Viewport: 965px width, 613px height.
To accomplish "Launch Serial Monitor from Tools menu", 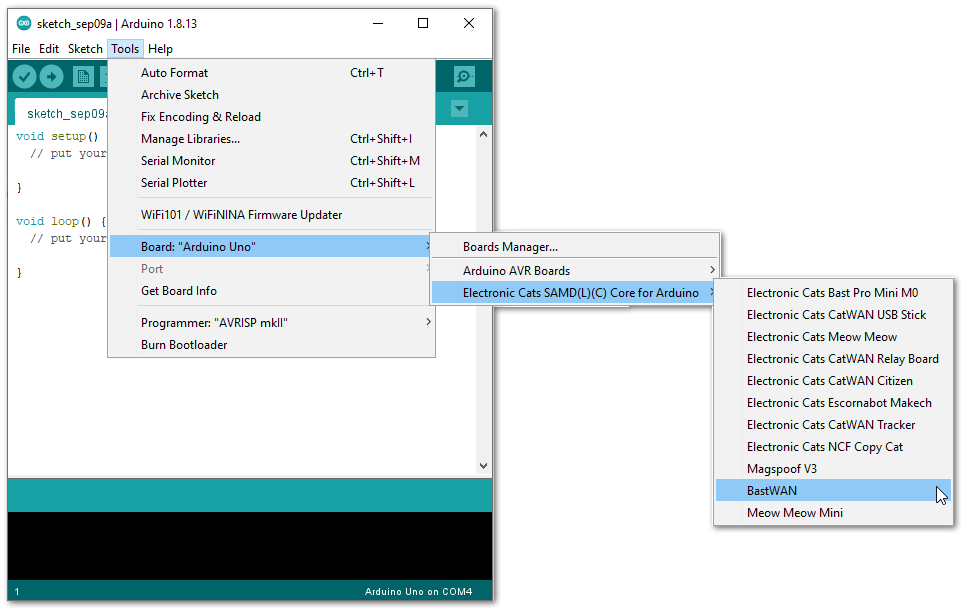I will (x=271, y=161).
